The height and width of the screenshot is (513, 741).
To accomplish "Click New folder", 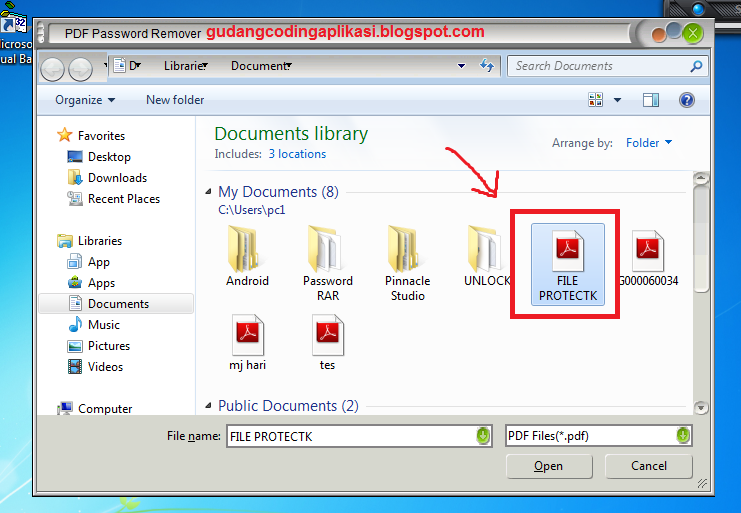I will pyautogui.click(x=175, y=100).
